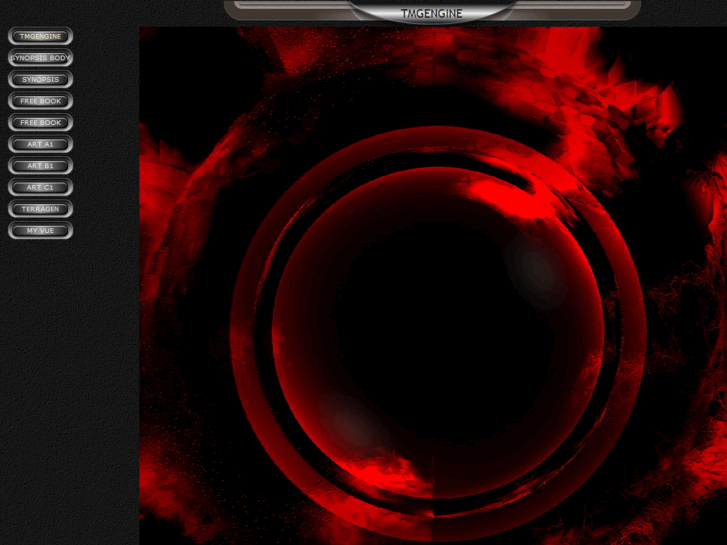727x545 pixels.
Task: Select the SYNOPSIS button below SYNOPSIS BODY
Action: (40, 79)
